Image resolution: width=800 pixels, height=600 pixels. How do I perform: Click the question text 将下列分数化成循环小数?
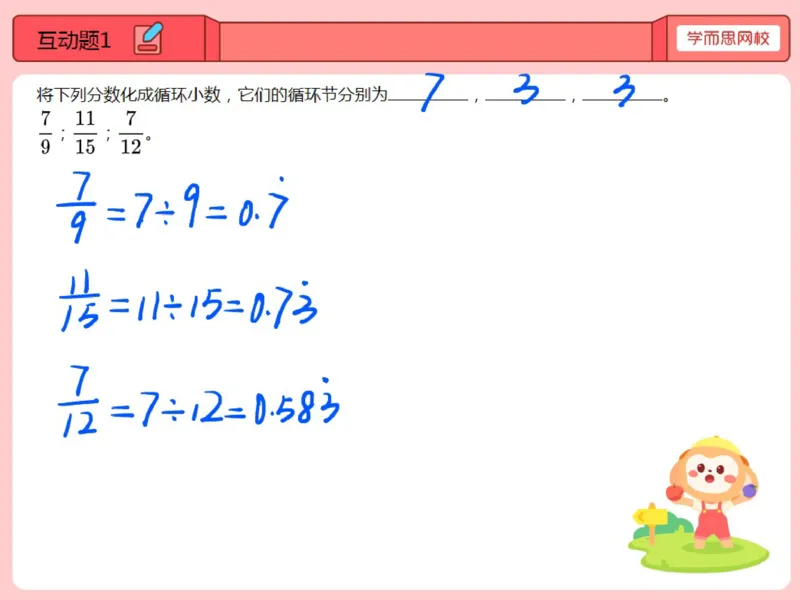[x=129, y=94]
